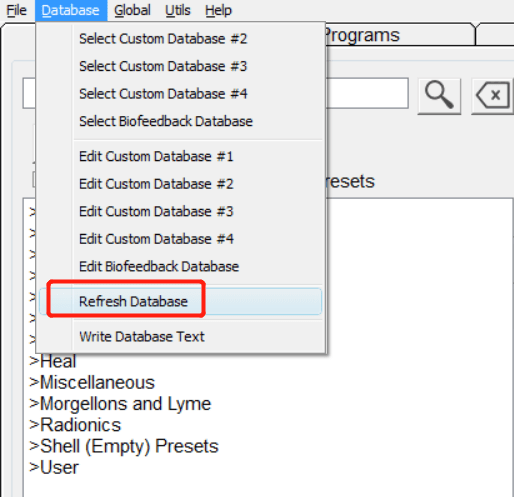
Task: Expand the >Miscellaneous preset folder
Action: pyautogui.click(x=92, y=382)
